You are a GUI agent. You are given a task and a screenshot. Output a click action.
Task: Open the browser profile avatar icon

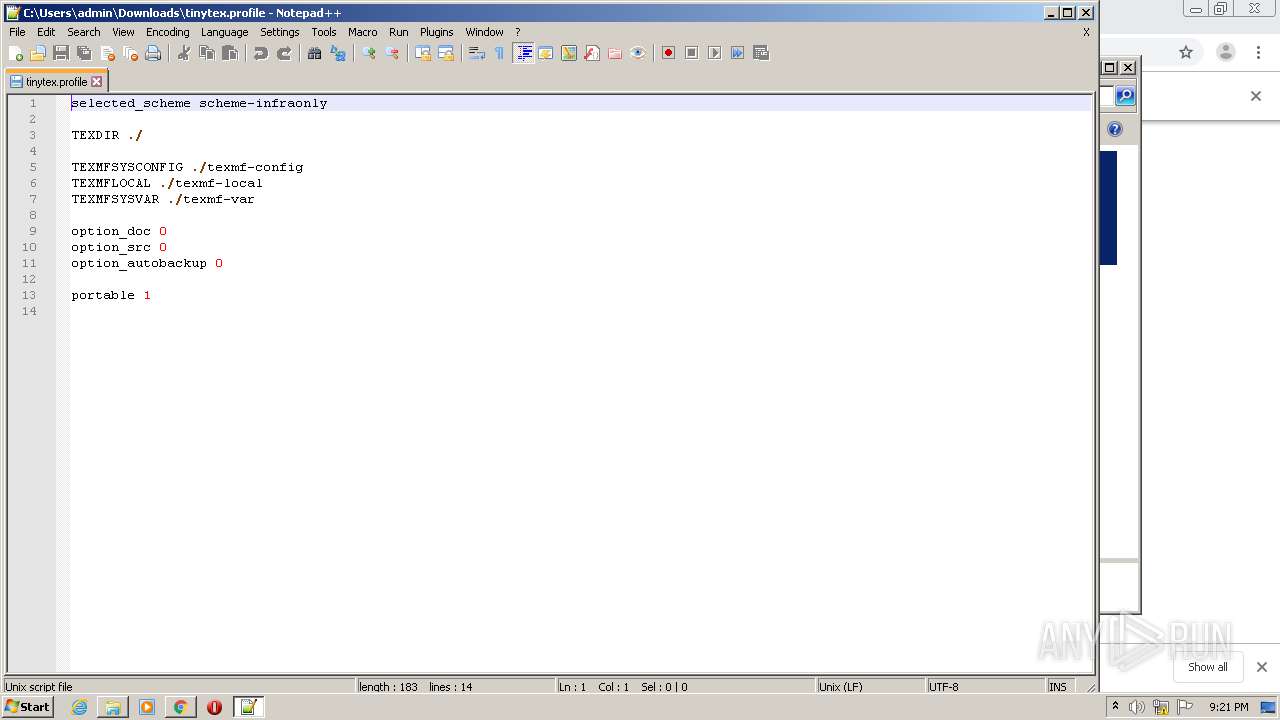[x=1226, y=53]
